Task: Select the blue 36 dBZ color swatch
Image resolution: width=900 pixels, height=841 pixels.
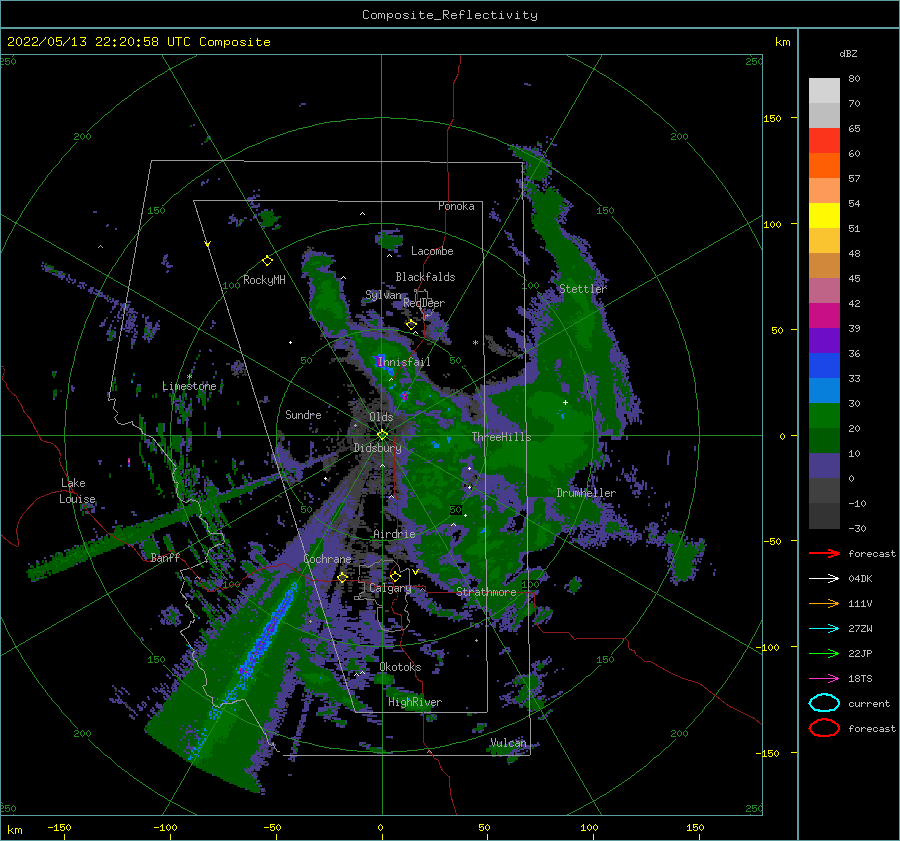Action: [824, 366]
